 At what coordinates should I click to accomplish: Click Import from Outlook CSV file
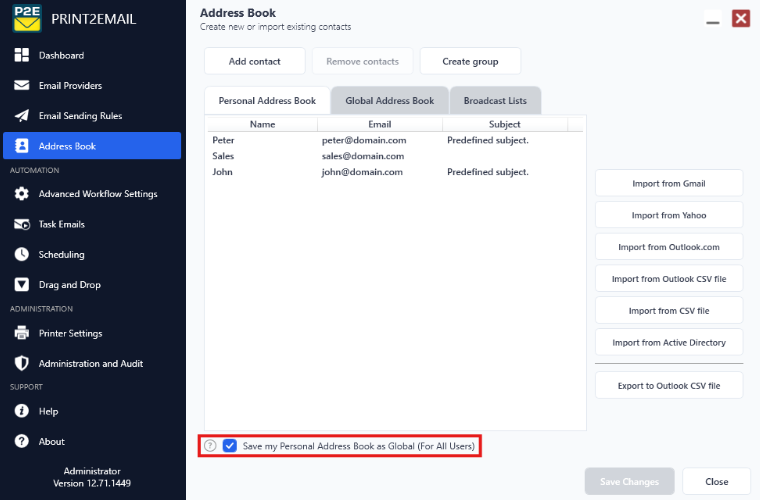[x=669, y=279]
